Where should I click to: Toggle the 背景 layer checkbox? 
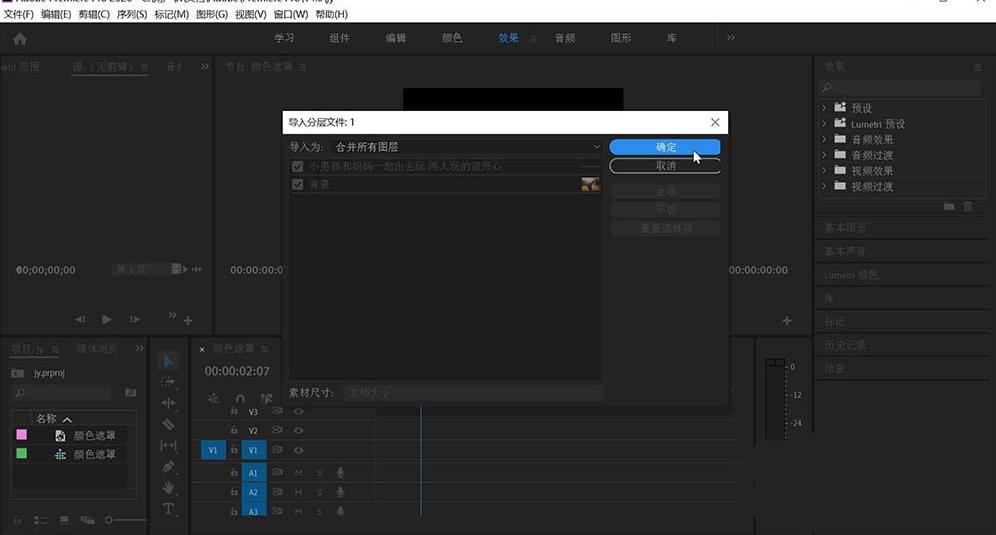click(297, 184)
